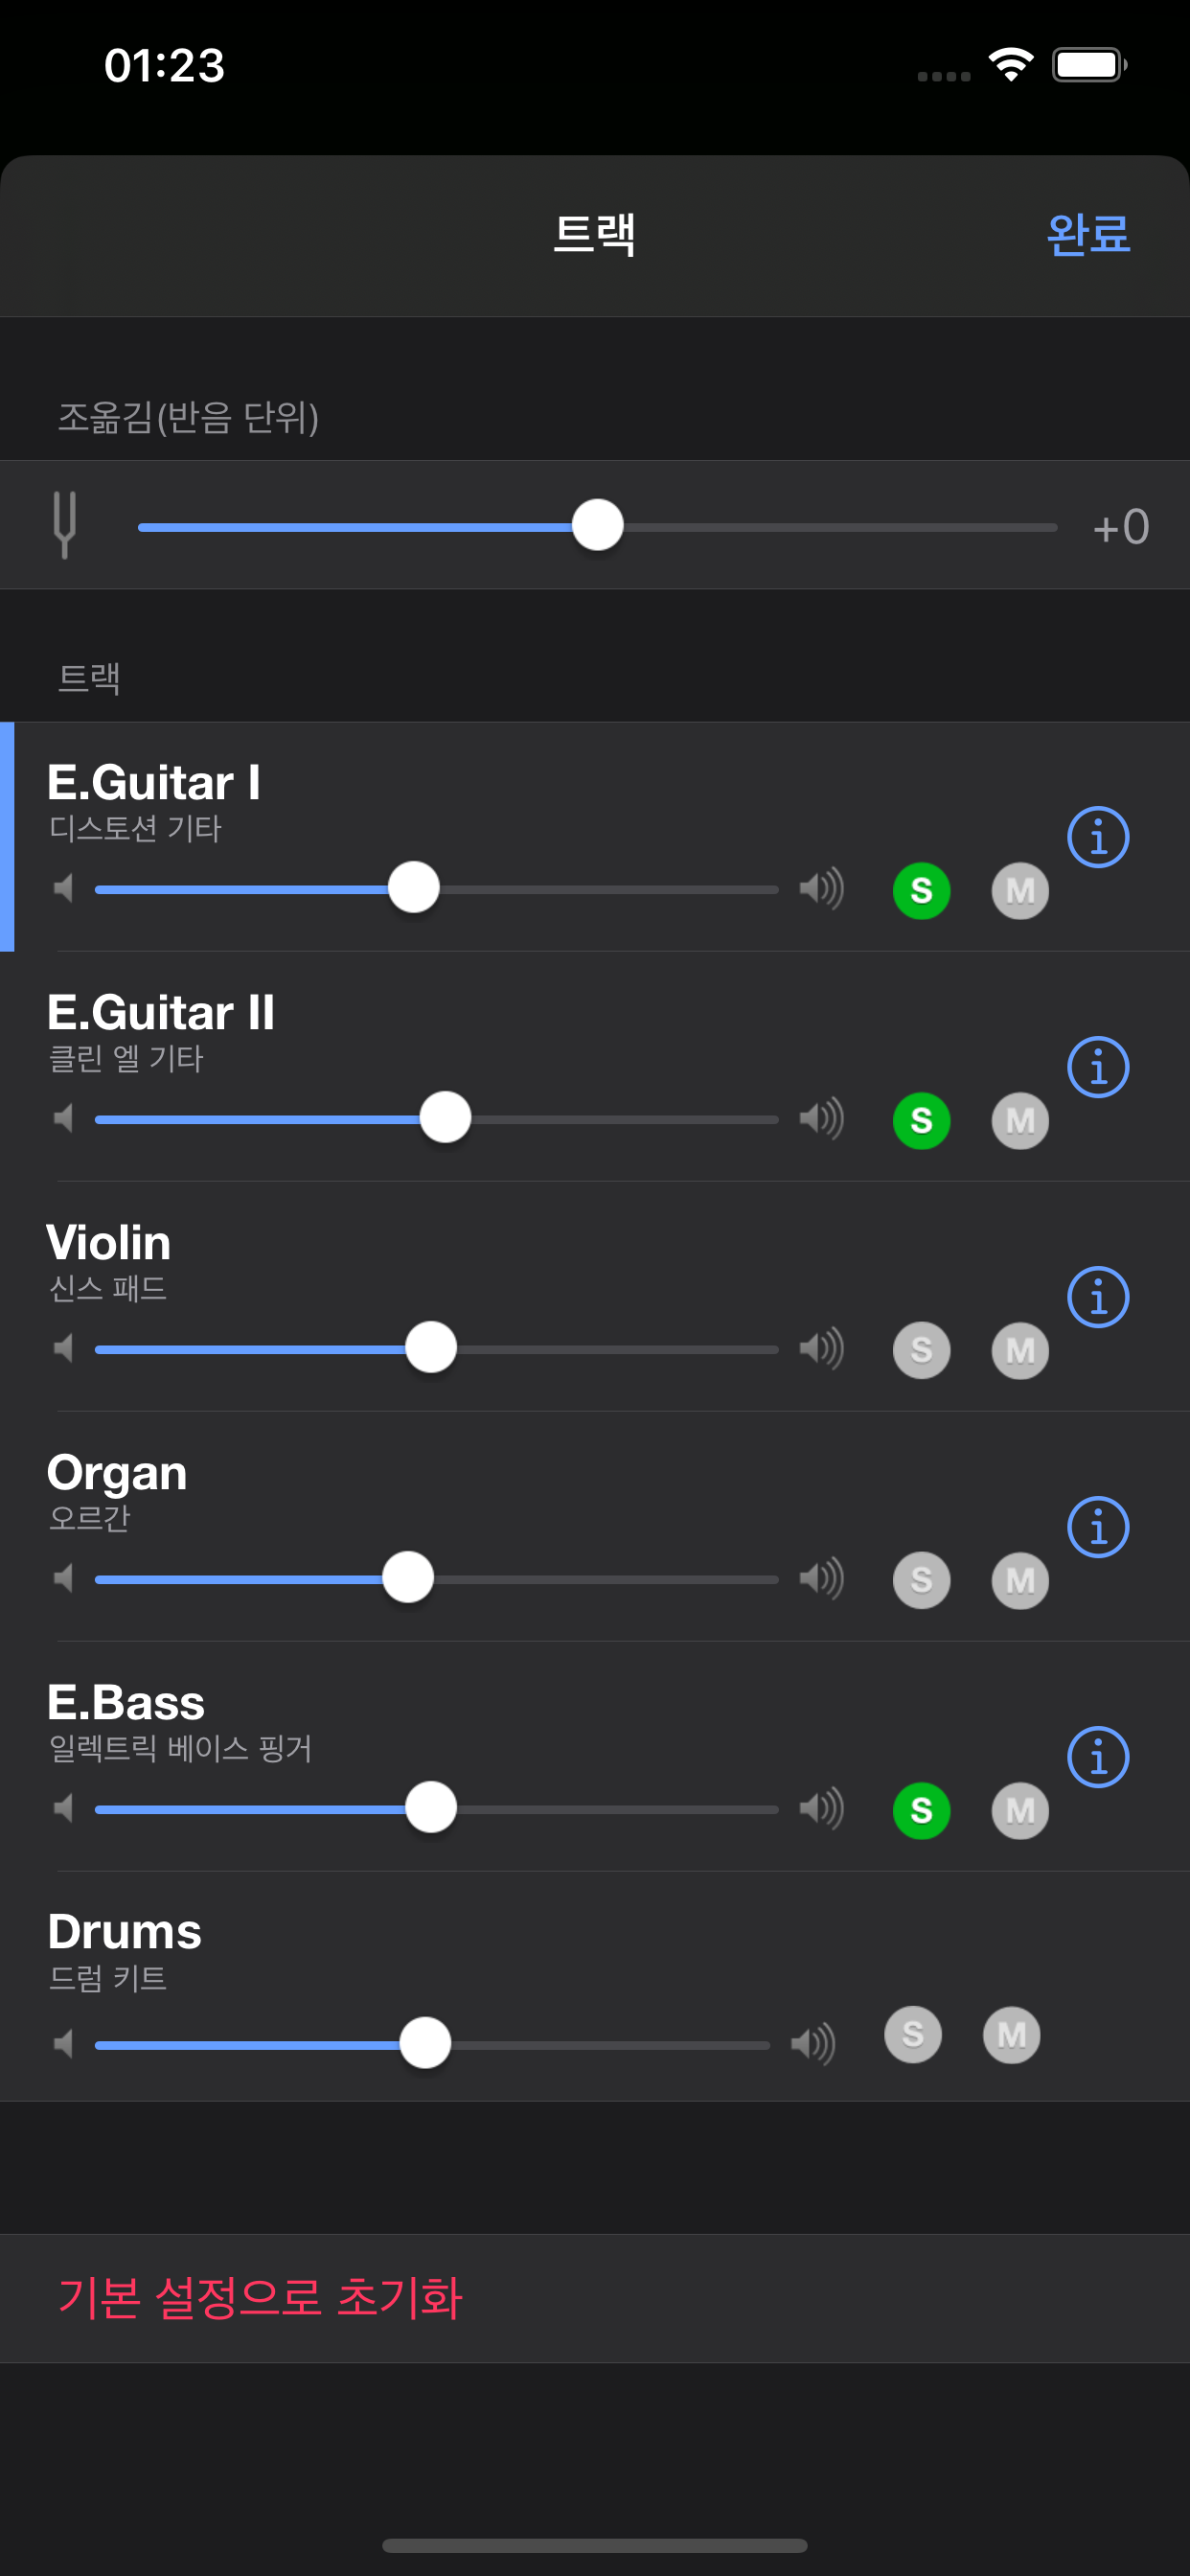Click the tuning fork transpose icon
1190x2576 pixels.
(x=65, y=525)
